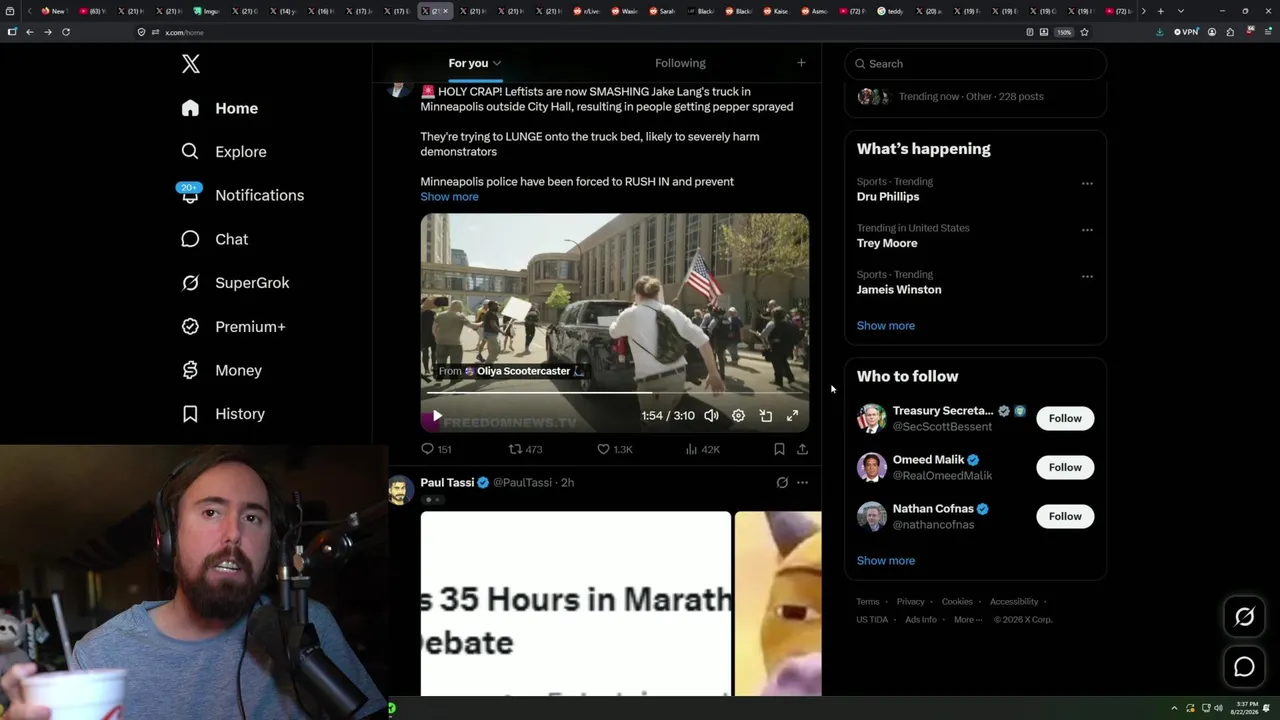Open the Dru Phillips trending topic
The width and height of the screenshot is (1280, 720).
pyautogui.click(x=888, y=197)
